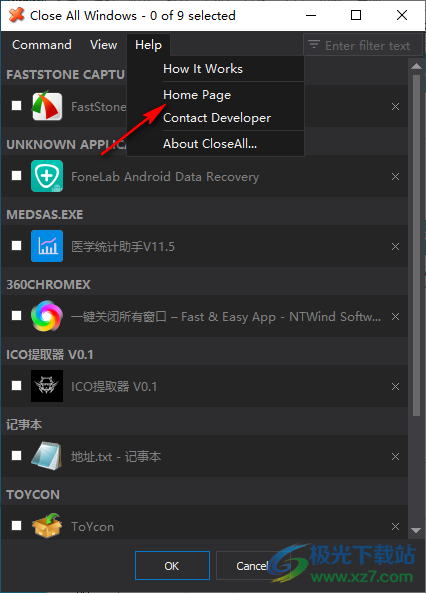Enable the ToYcon checkbox
The width and height of the screenshot is (426, 593).
pyautogui.click(x=16, y=525)
